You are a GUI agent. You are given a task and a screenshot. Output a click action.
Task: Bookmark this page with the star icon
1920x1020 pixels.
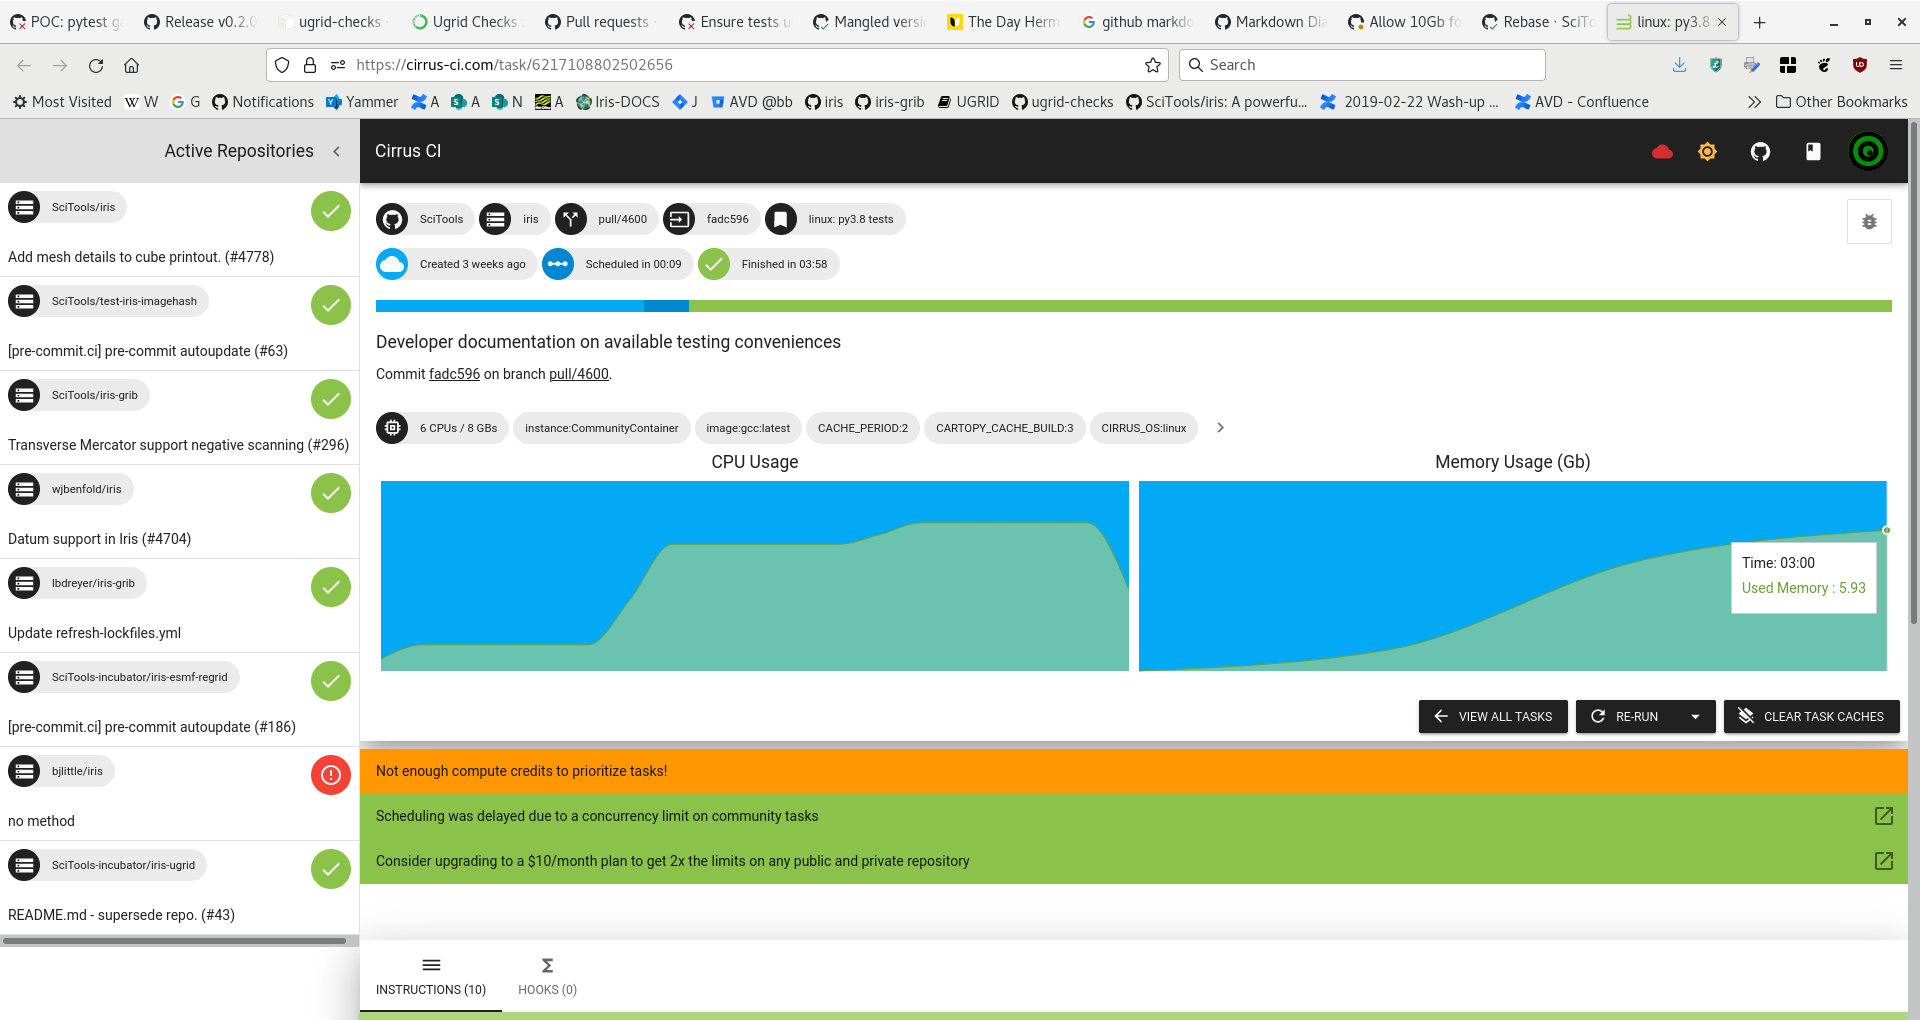[x=1153, y=65]
